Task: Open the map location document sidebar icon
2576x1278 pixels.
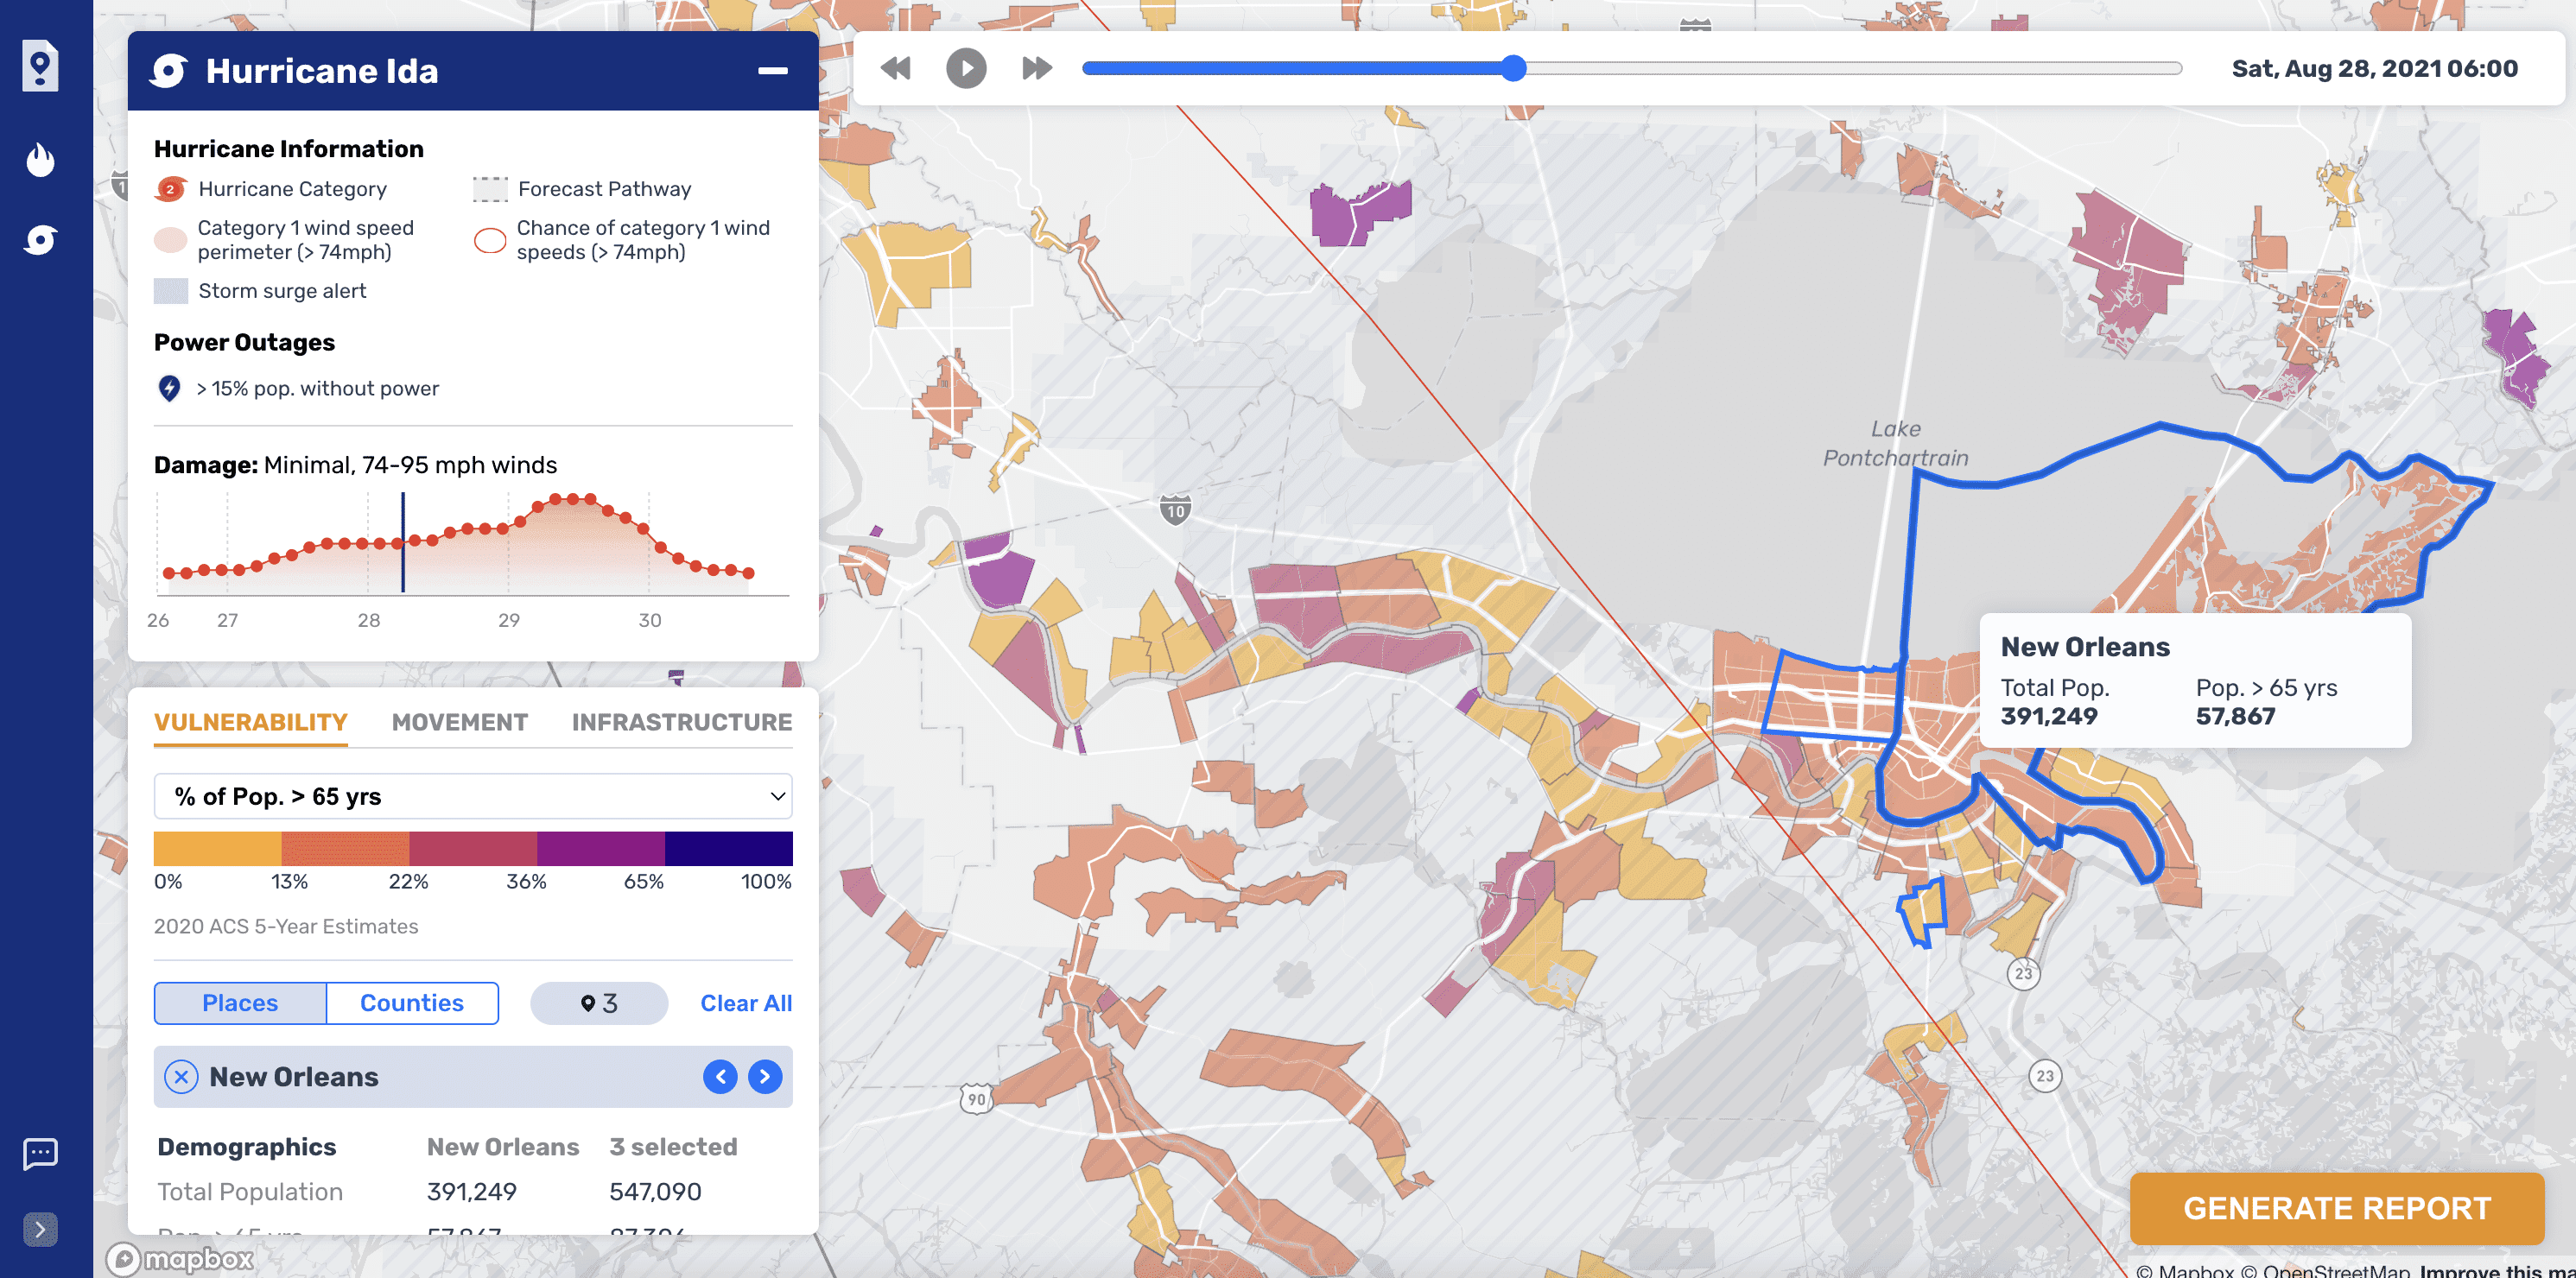Action: pos(40,67)
